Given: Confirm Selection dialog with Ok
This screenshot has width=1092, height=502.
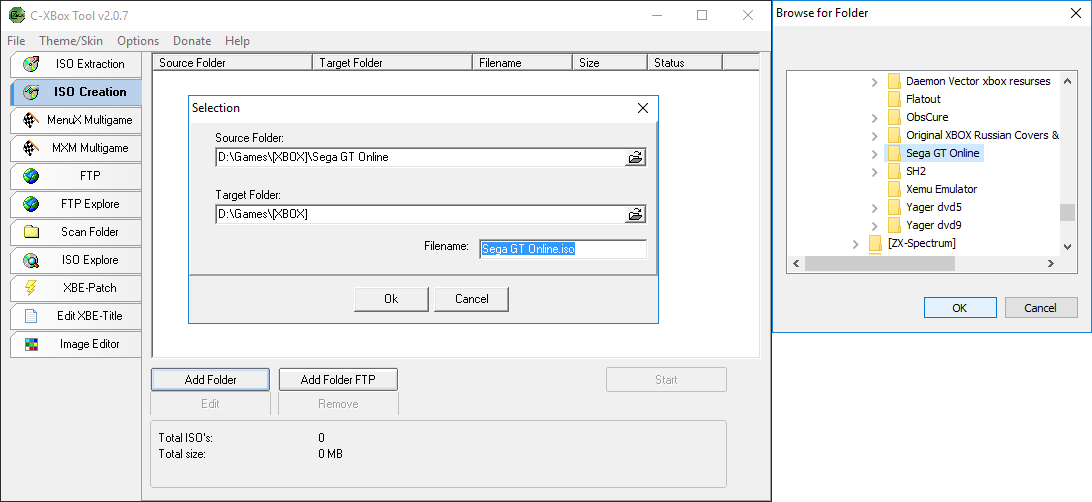Looking at the screenshot, I should click(391, 299).
